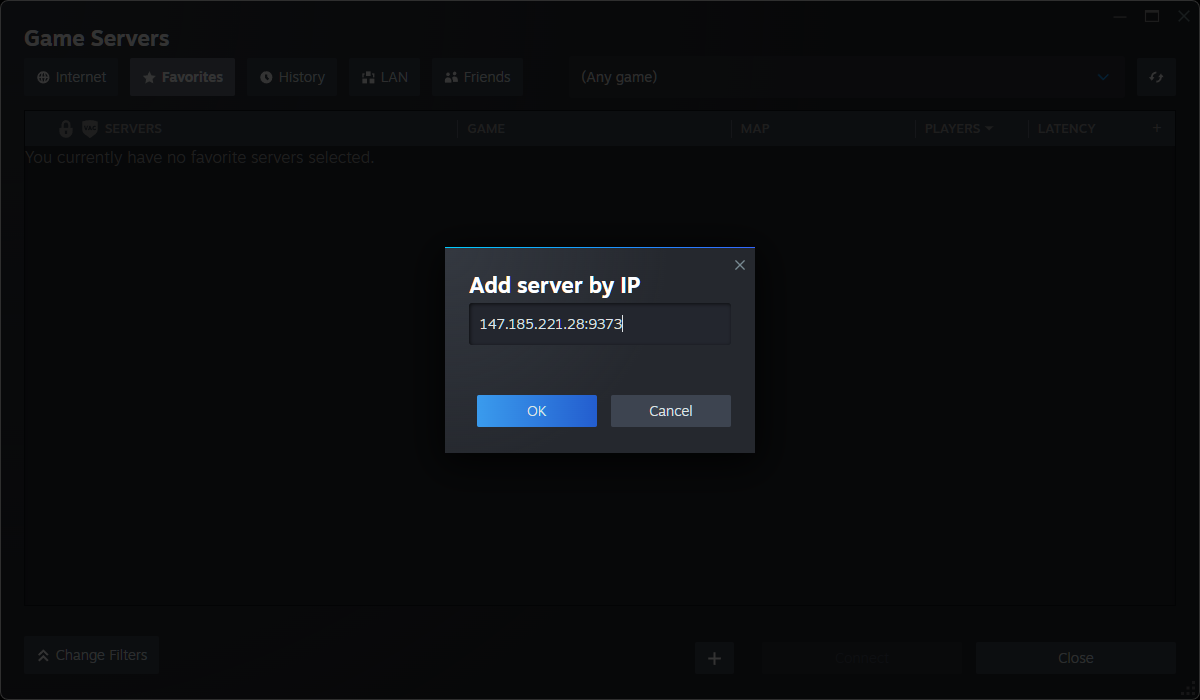The image size is (1200, 700).
Task: Click the network icon on the LAN tab
Action: (x=366, y=76)
